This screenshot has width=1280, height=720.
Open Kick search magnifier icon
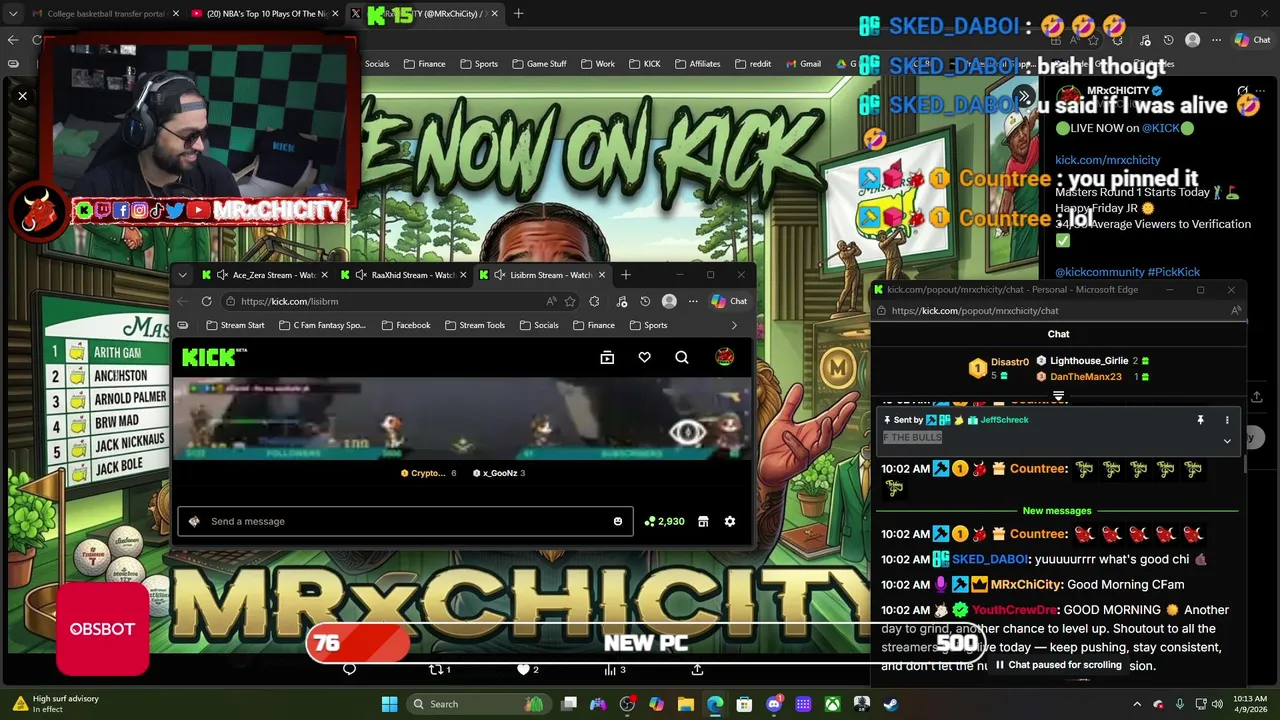click(682, 357)
